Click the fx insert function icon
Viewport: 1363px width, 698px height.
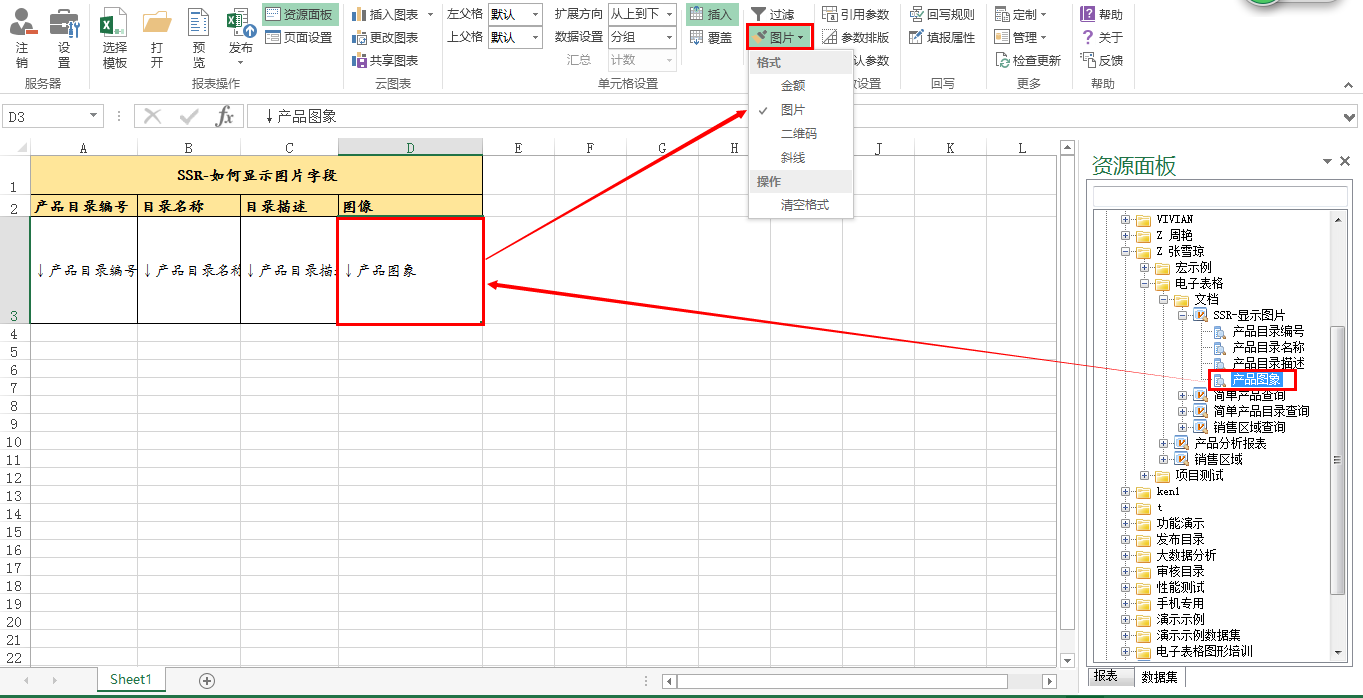click(x=225, y=116)
